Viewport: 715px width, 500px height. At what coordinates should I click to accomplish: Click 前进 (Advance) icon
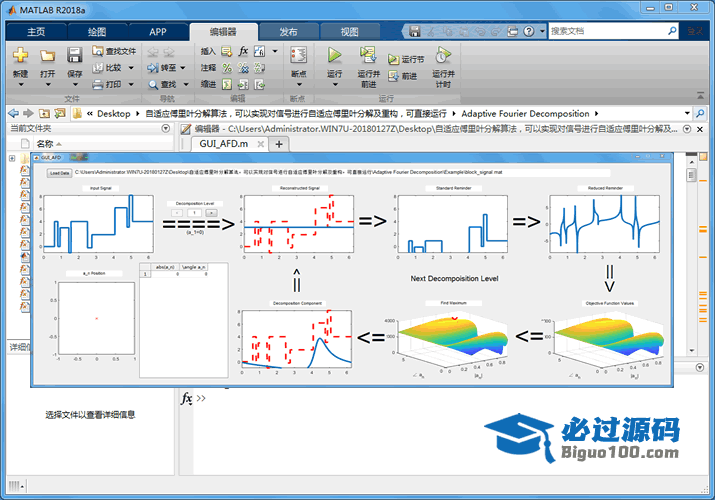click(393, 76)
